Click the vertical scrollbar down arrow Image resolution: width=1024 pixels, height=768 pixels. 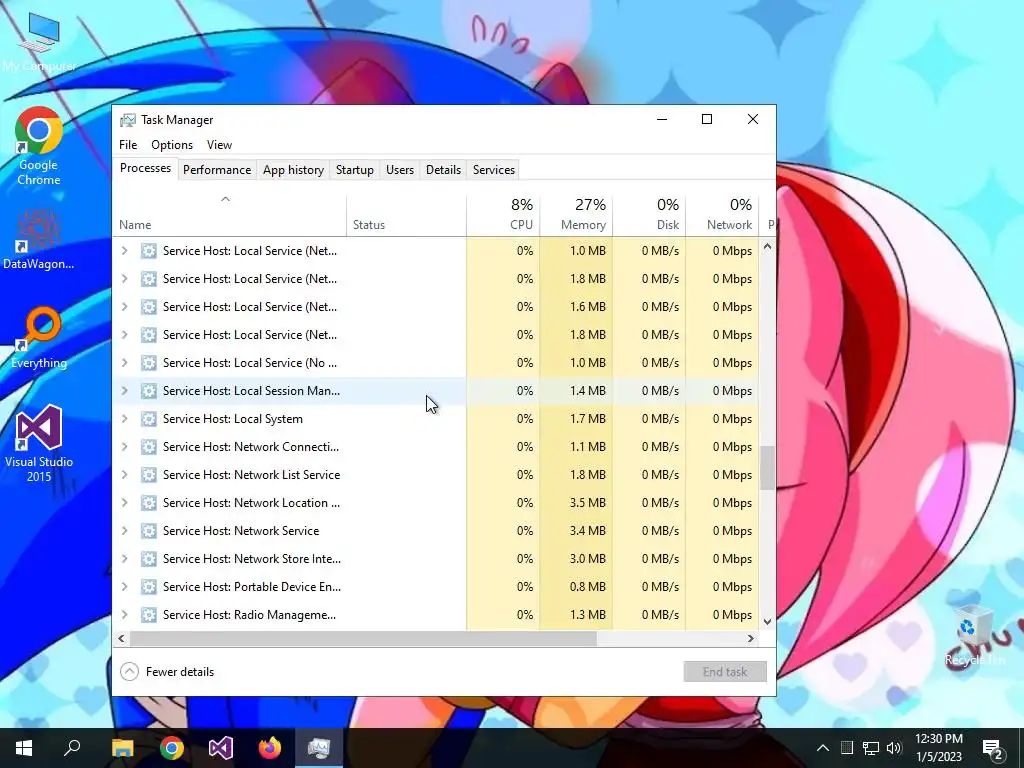click(767, 622)
